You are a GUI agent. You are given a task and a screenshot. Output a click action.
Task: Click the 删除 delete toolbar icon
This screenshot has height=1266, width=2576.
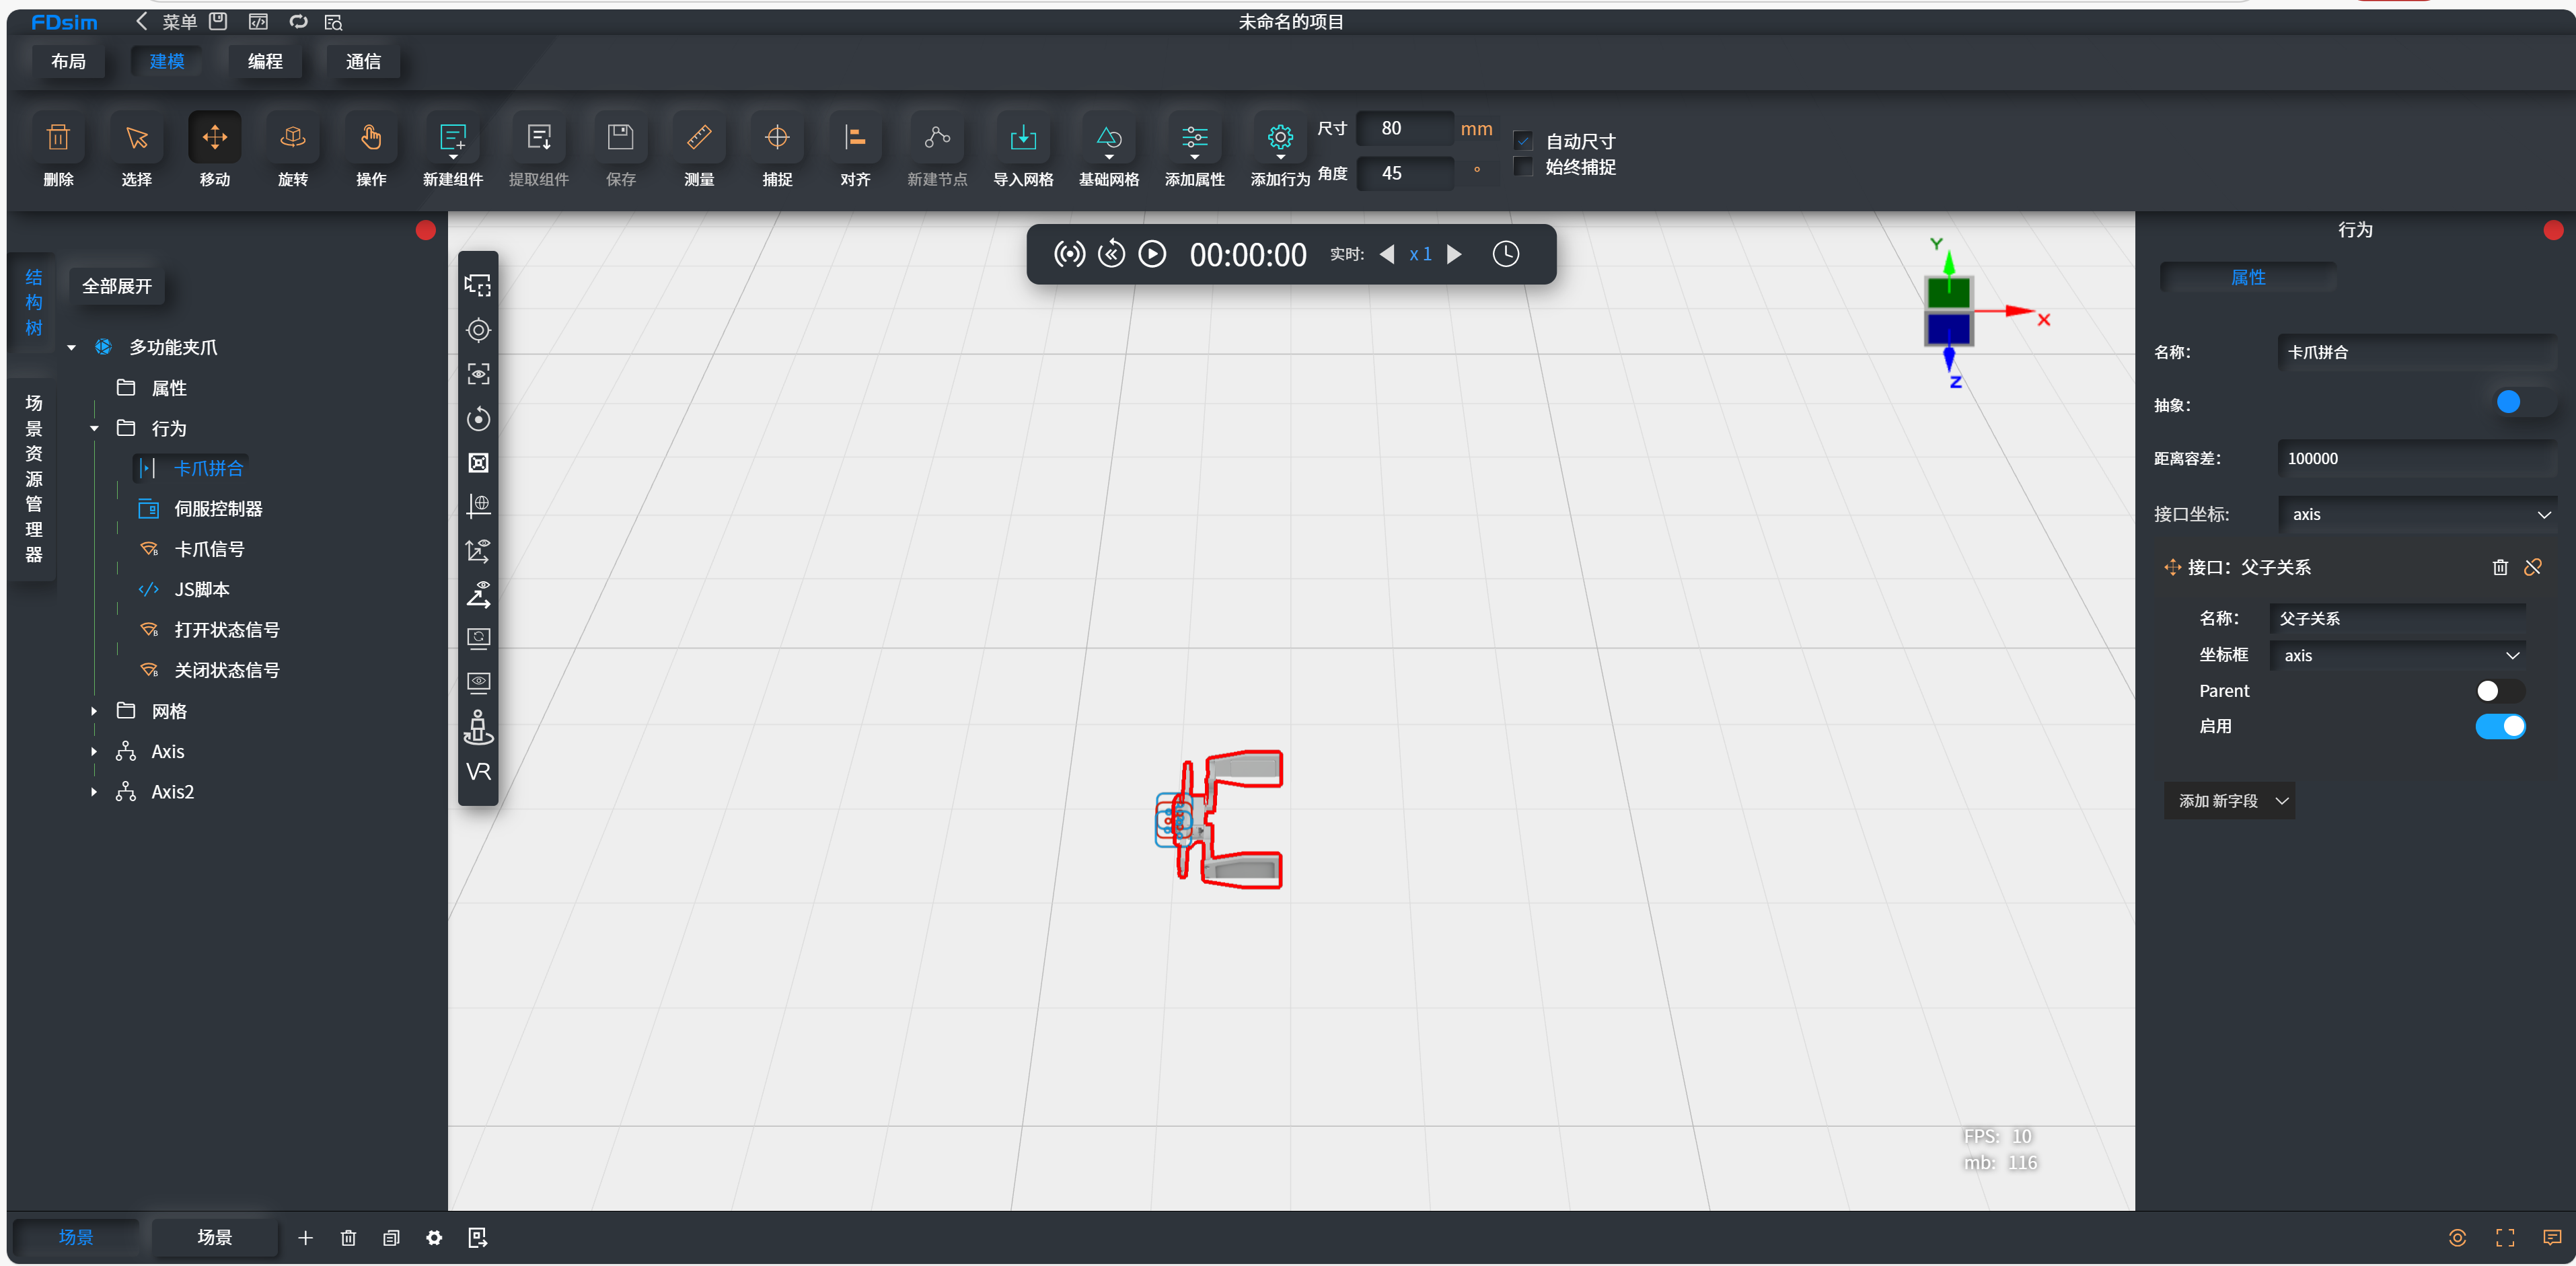point(58,138)
